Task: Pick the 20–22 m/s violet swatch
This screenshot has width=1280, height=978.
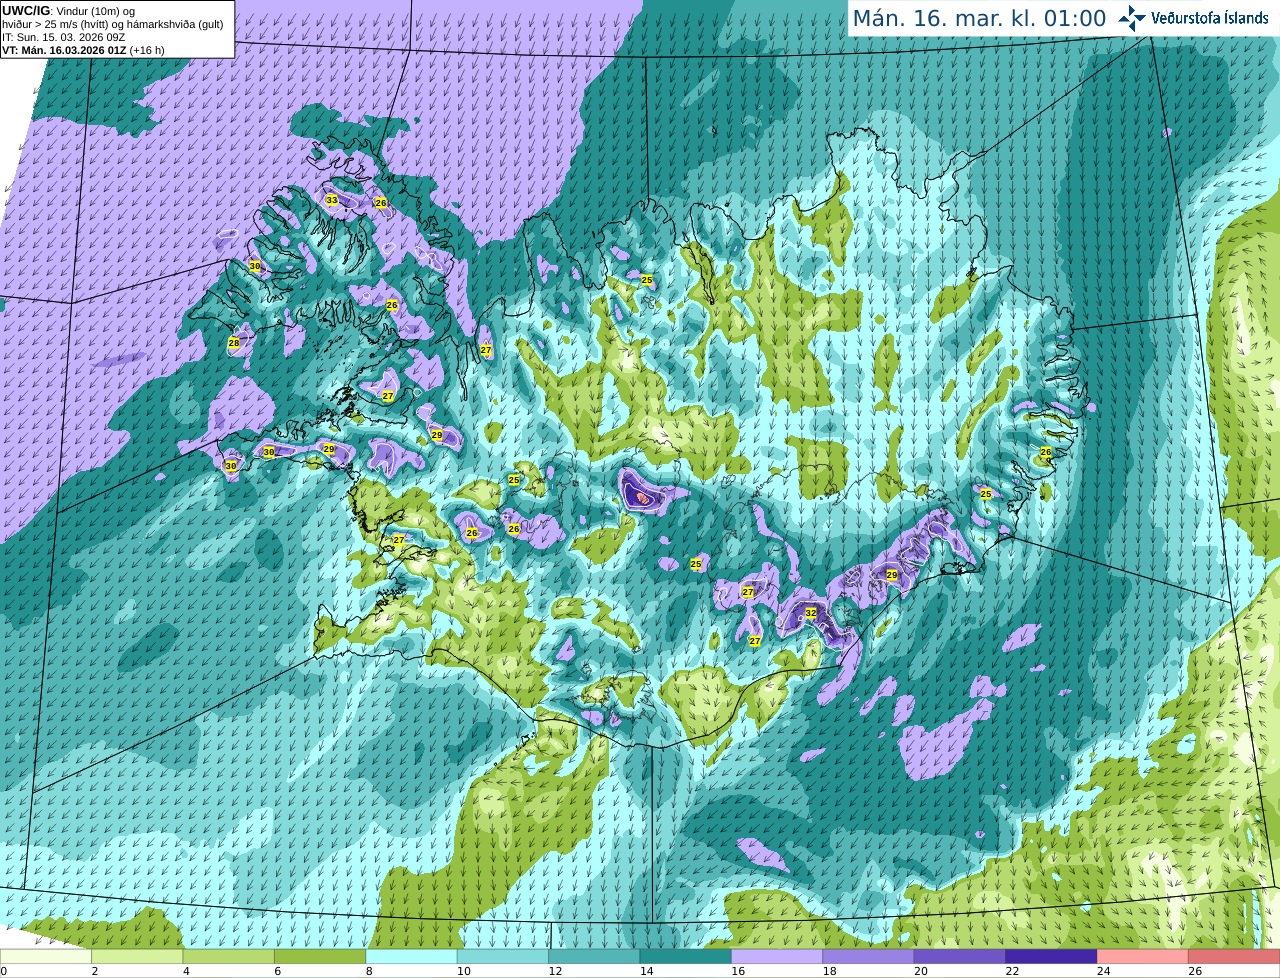Action: (x=960, y=956)
